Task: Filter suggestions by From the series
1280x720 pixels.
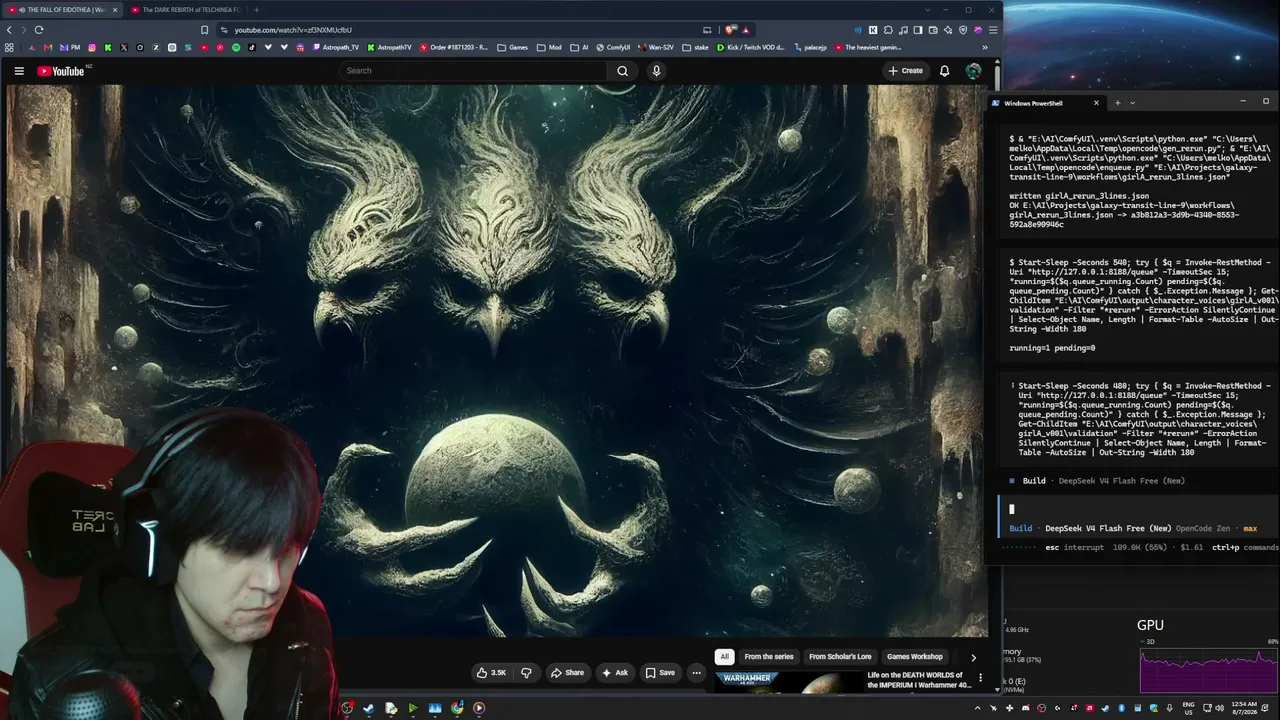Action: (769, 657)
